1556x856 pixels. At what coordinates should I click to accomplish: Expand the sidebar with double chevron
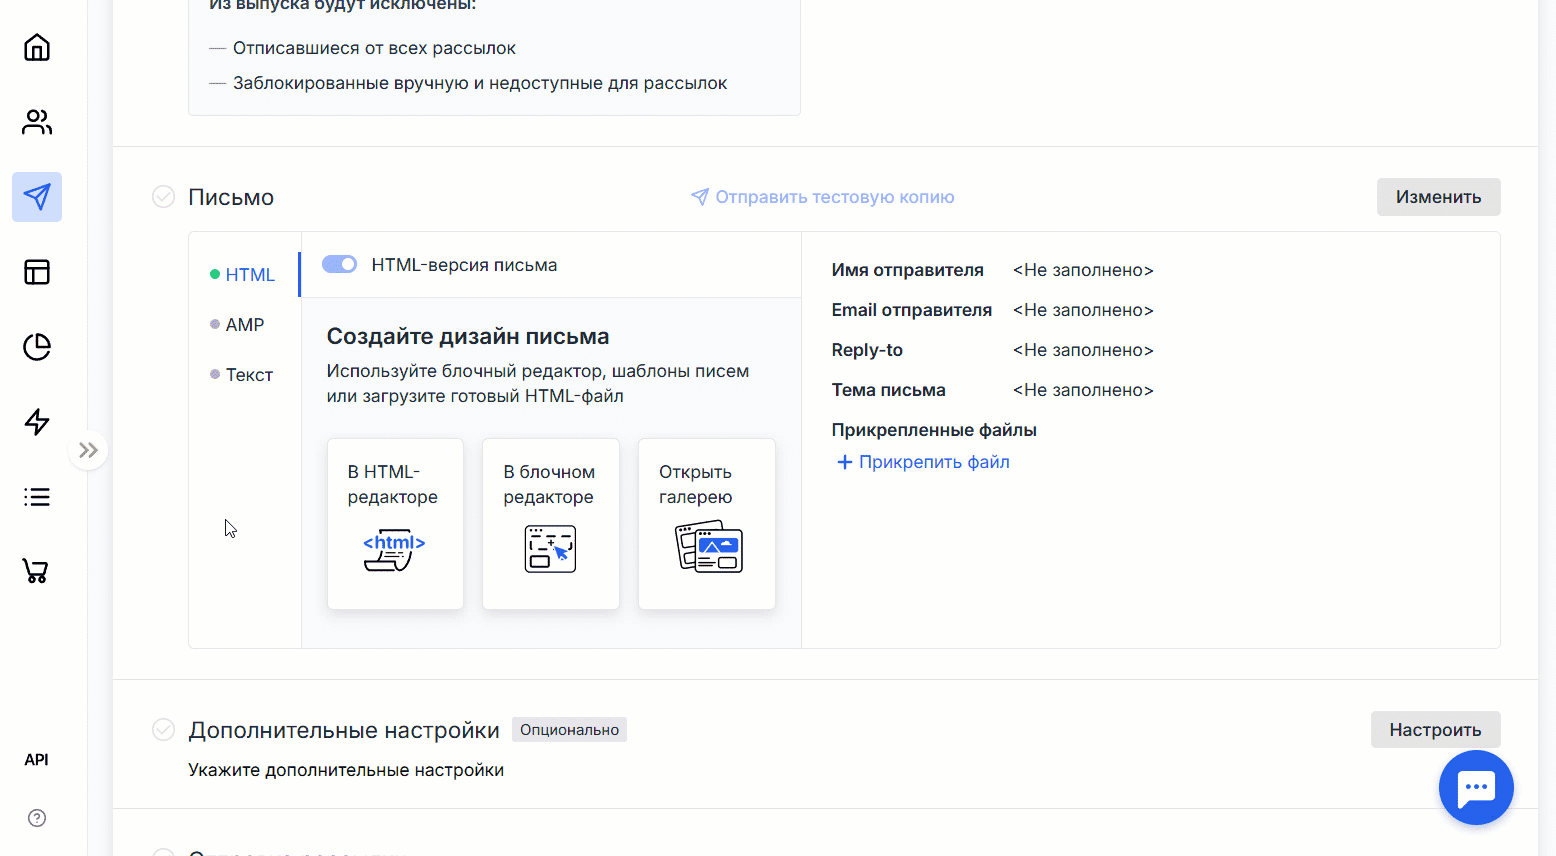pos(88,450)
